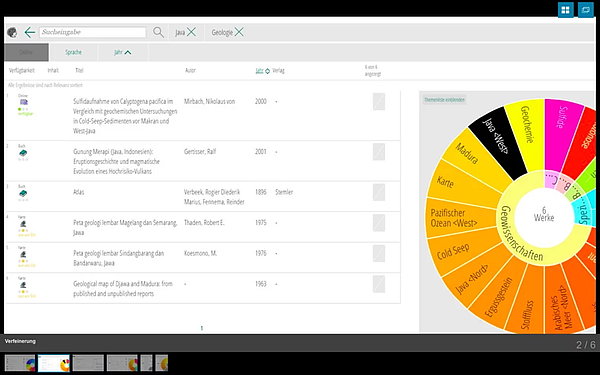Tick the checkbox for the Djawa and Madura row
Viewport: 600px width, 375px height.
pyautogui.click(x=379, y=284)
